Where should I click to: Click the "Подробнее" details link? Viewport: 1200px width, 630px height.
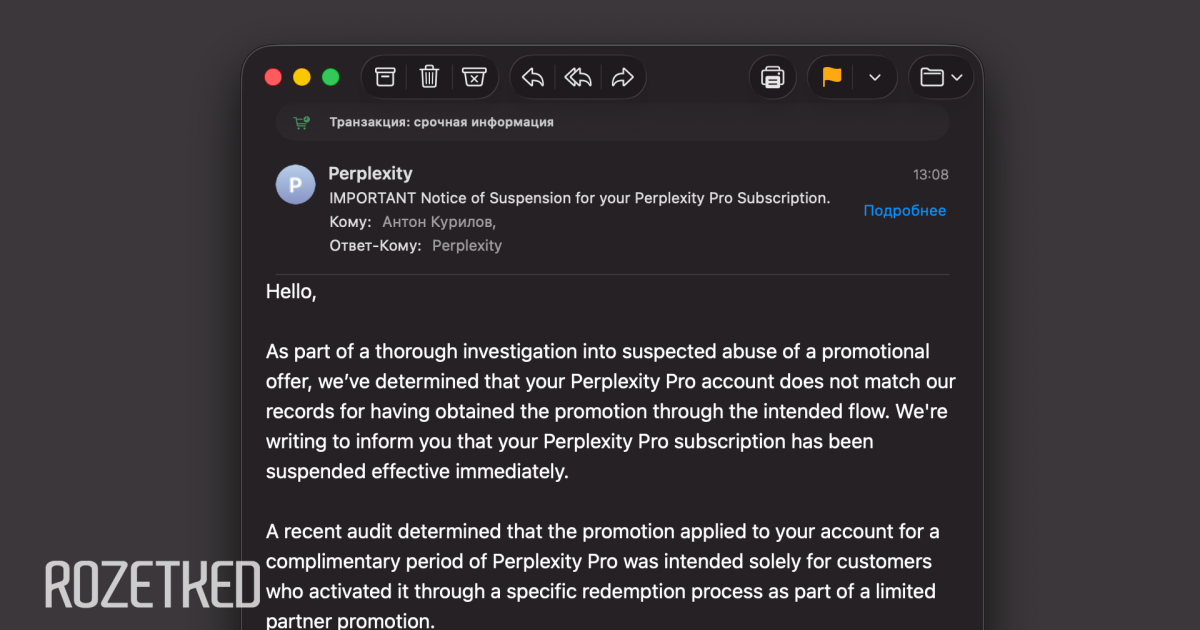[x=904, y=210]
